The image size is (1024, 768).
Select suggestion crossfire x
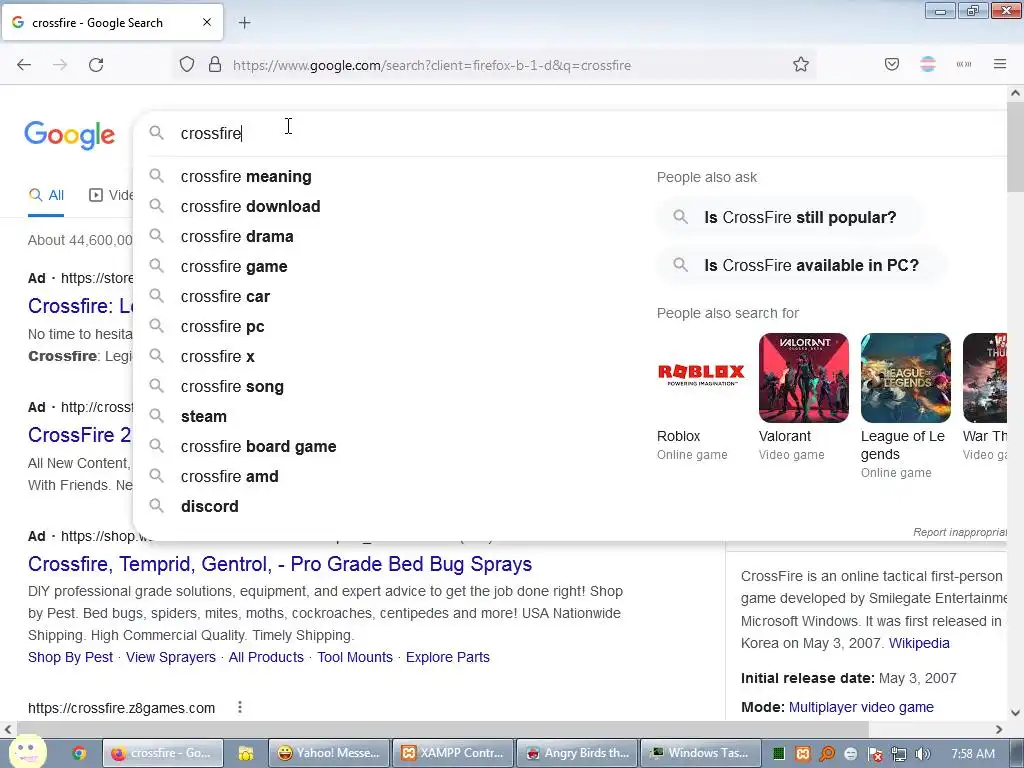217,357
